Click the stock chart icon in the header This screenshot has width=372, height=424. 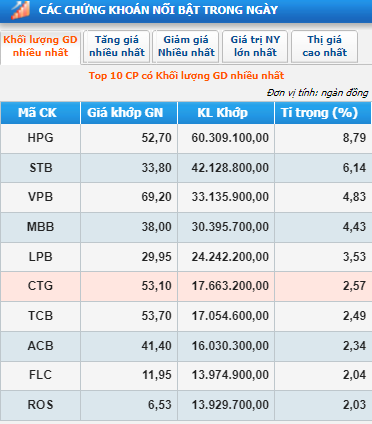[21, 10]
